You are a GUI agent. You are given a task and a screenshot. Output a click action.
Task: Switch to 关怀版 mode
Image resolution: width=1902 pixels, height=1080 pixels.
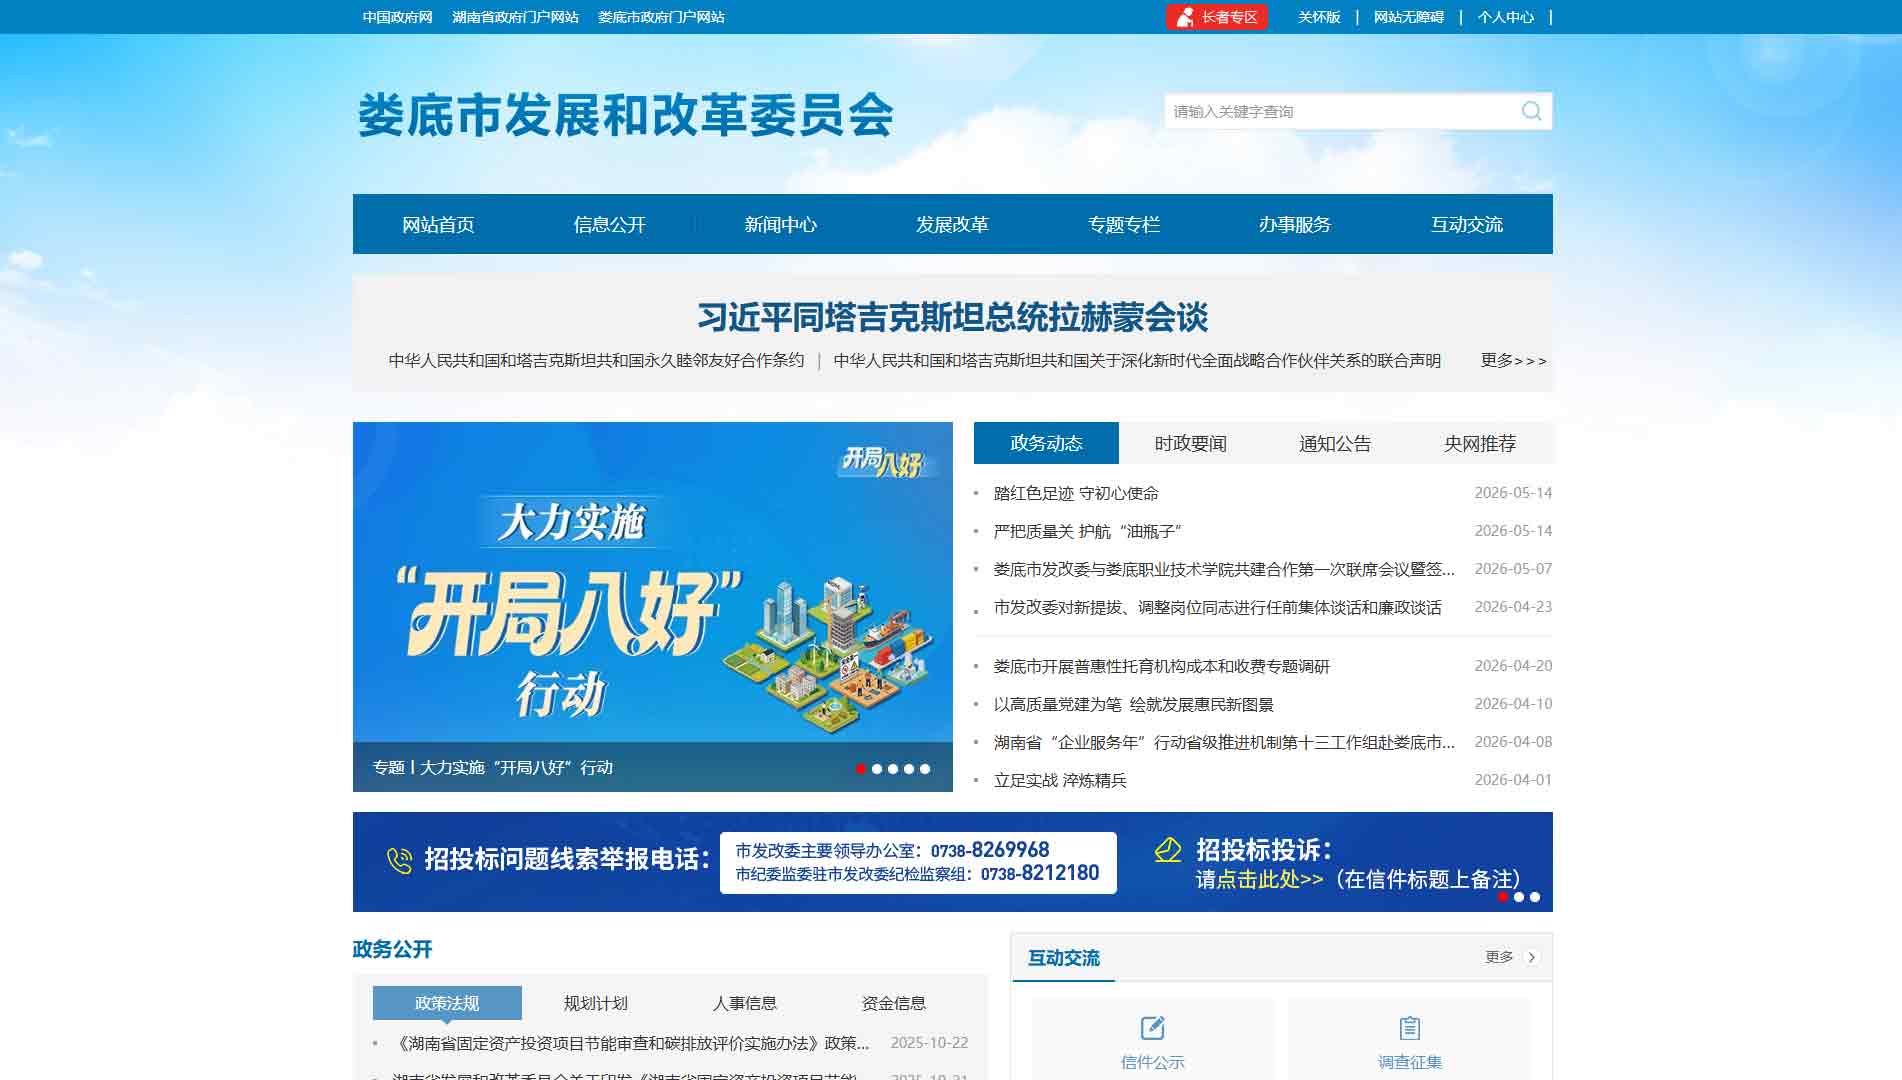tap(1319, 17)
